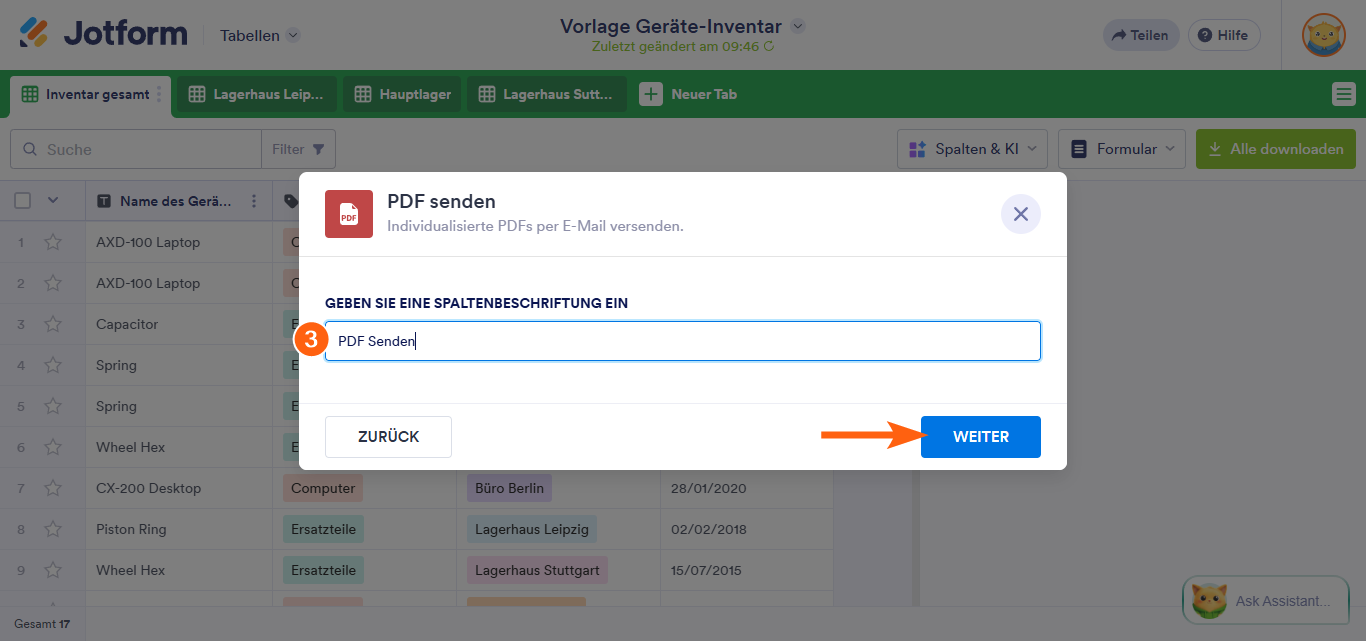Click the PDF senden icon in the dialog
The height and width of the screenshot is (641, 1366).
pyautogui.click(x=348, y=214)
